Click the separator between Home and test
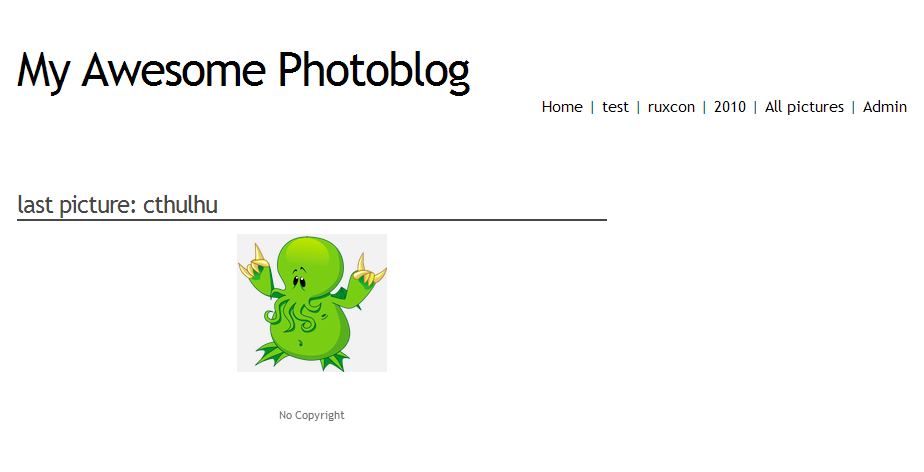924x472 pixels. [x=592, y=107]
